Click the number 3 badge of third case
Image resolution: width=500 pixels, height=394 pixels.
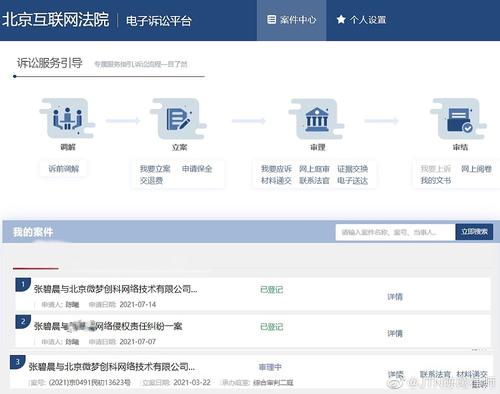click(18, 362)
